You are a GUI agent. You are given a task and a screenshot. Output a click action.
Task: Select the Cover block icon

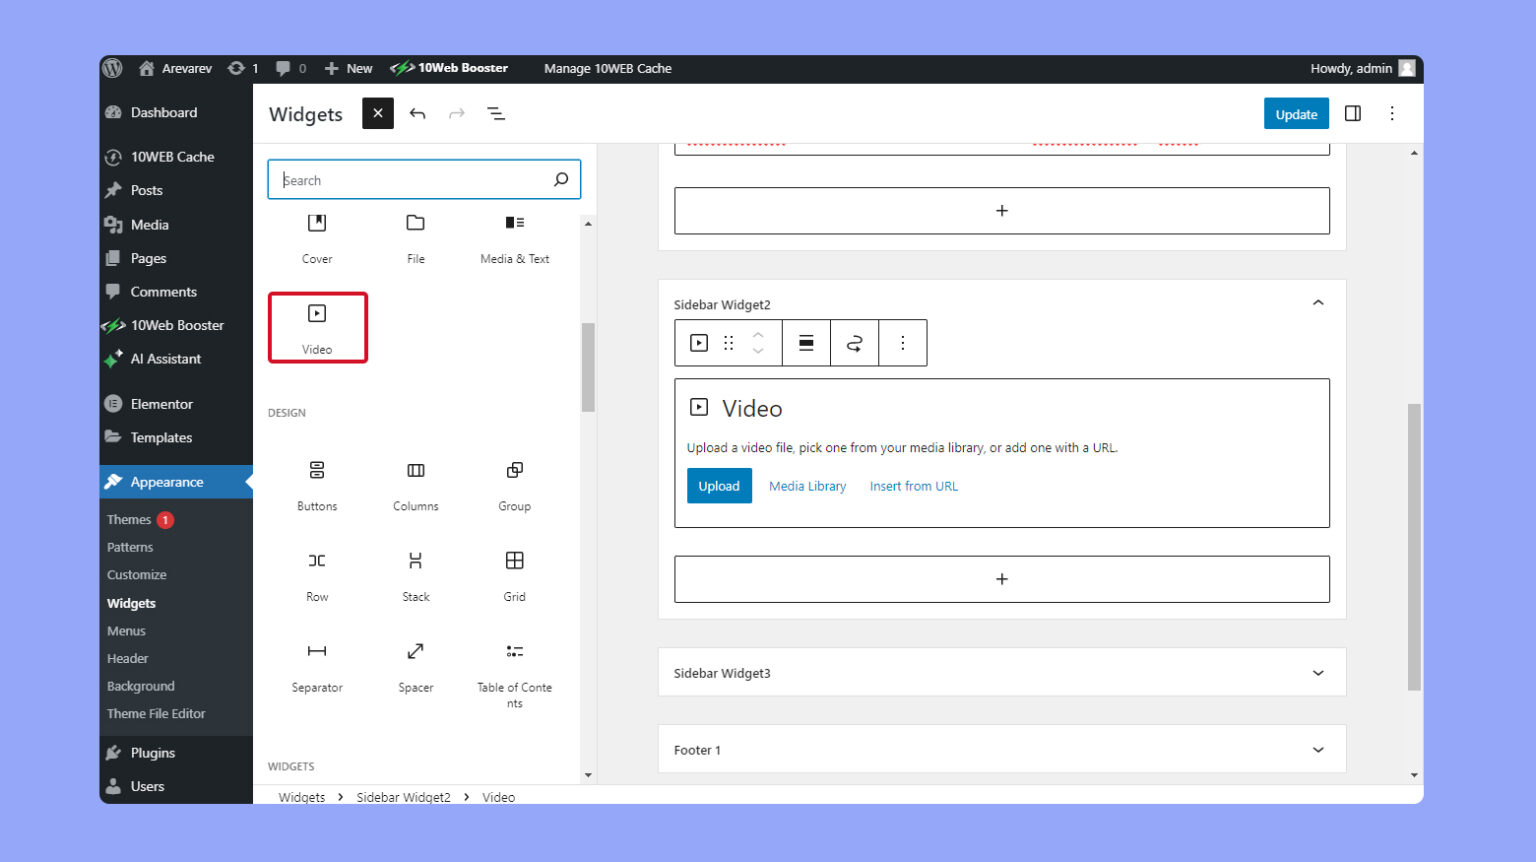pyautogui.click(x=316, y=222)
